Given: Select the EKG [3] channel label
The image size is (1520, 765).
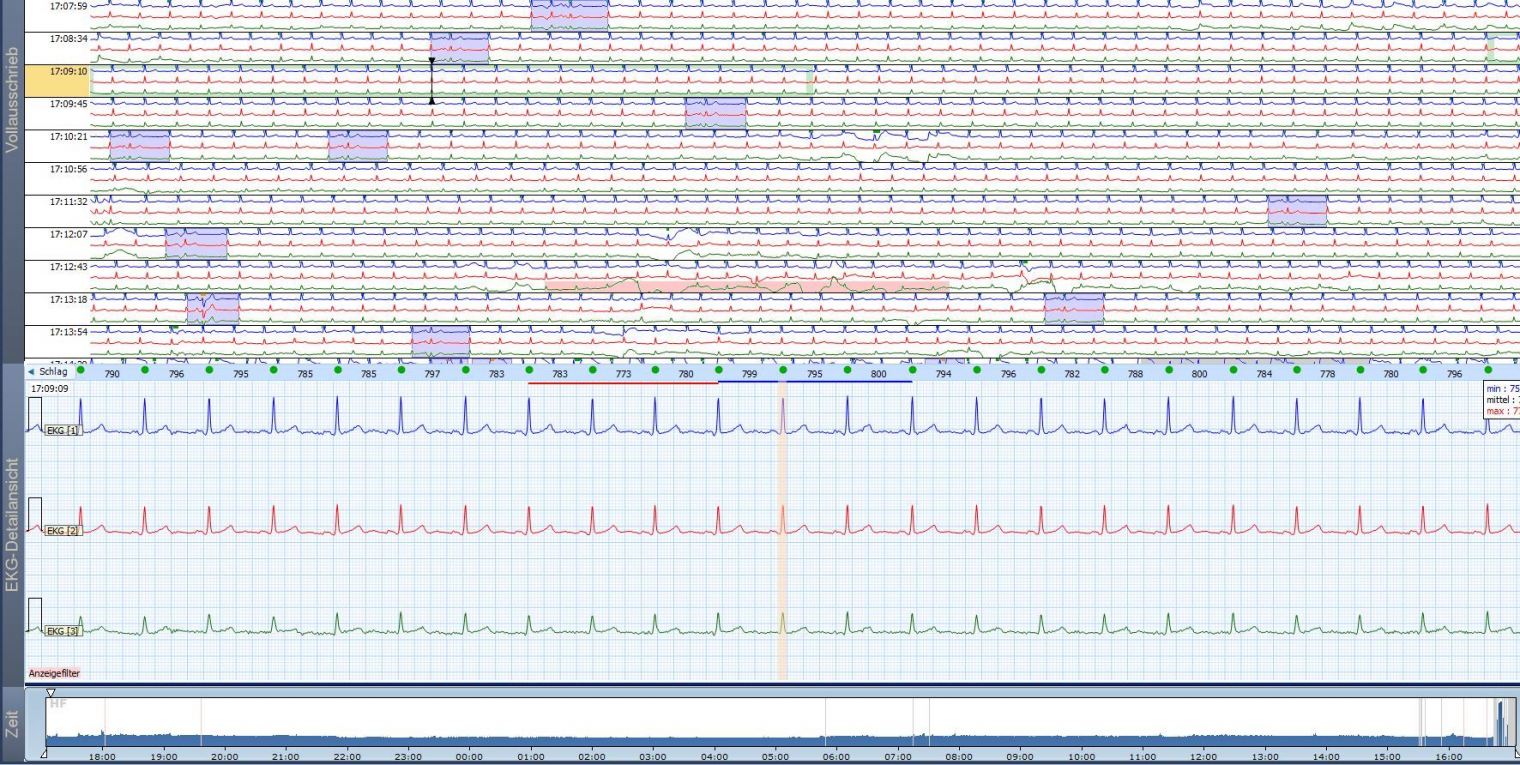Looking at the screenshot, I should pyautogui.click(x=62, y=631).
